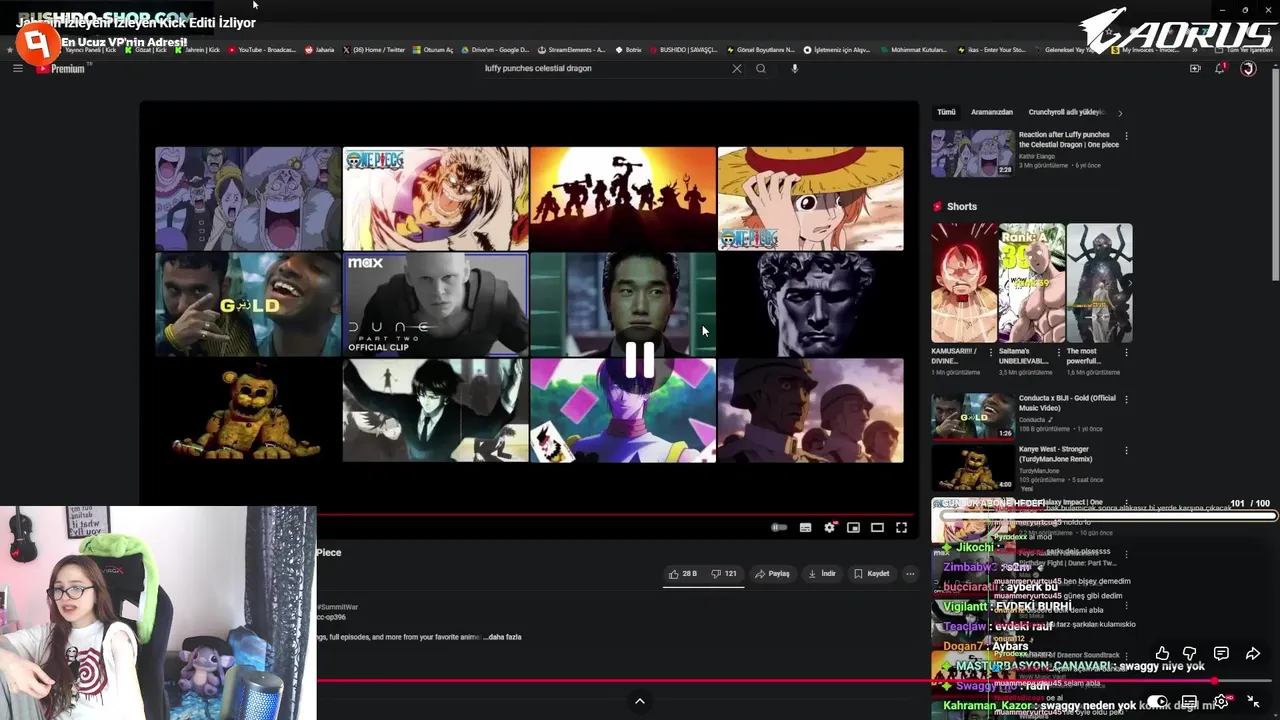Open options for Conducta x BIJI - Gold
The width and height of the screenshot is (1280, 720).
click(x=1126, y=399)
